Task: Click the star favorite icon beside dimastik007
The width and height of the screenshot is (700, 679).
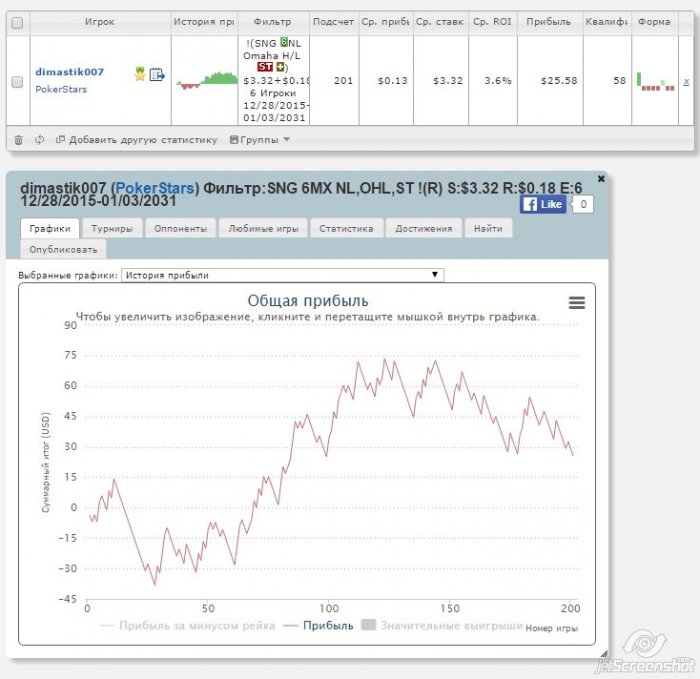Action: point(140,74)
